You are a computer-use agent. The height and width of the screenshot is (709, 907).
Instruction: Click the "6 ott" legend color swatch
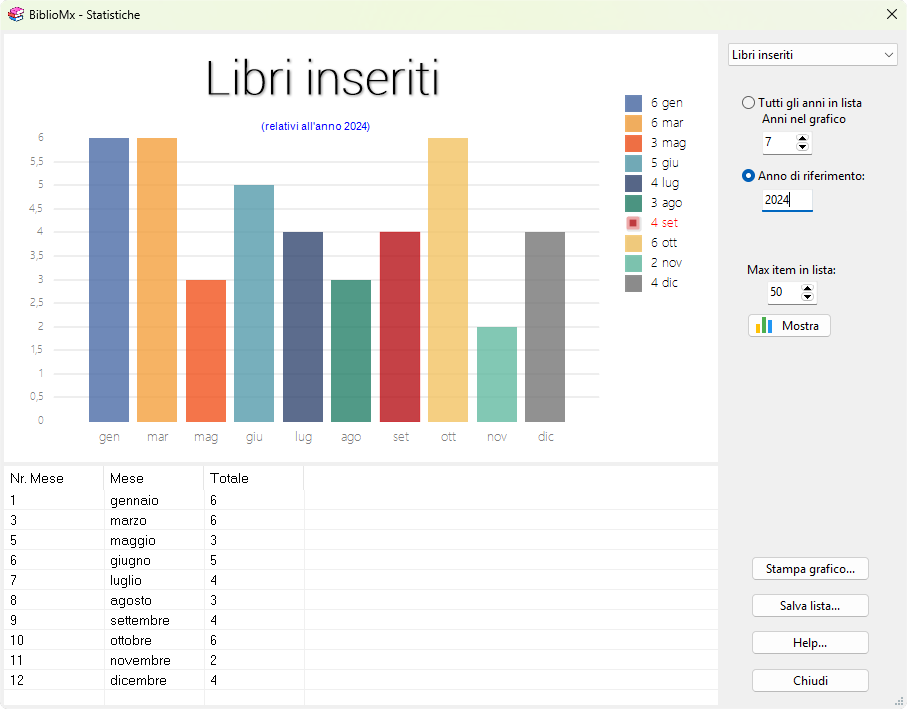(x=634, y=243)
